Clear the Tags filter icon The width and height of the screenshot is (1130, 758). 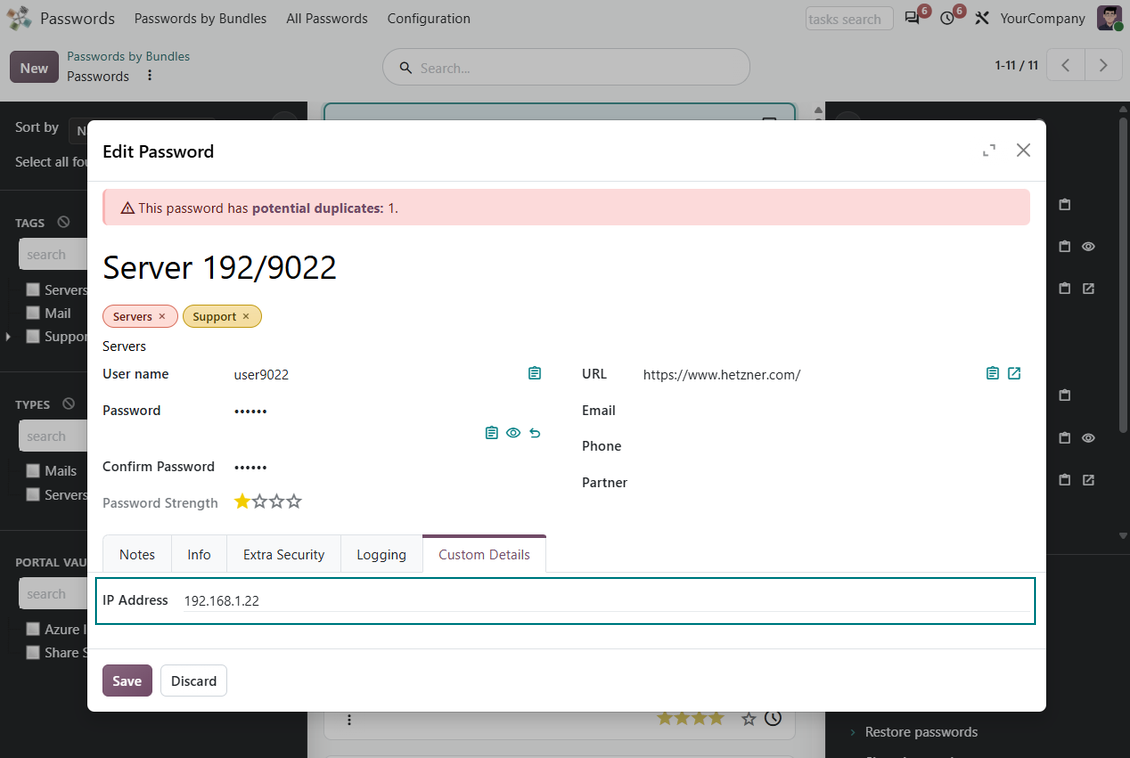63,222
